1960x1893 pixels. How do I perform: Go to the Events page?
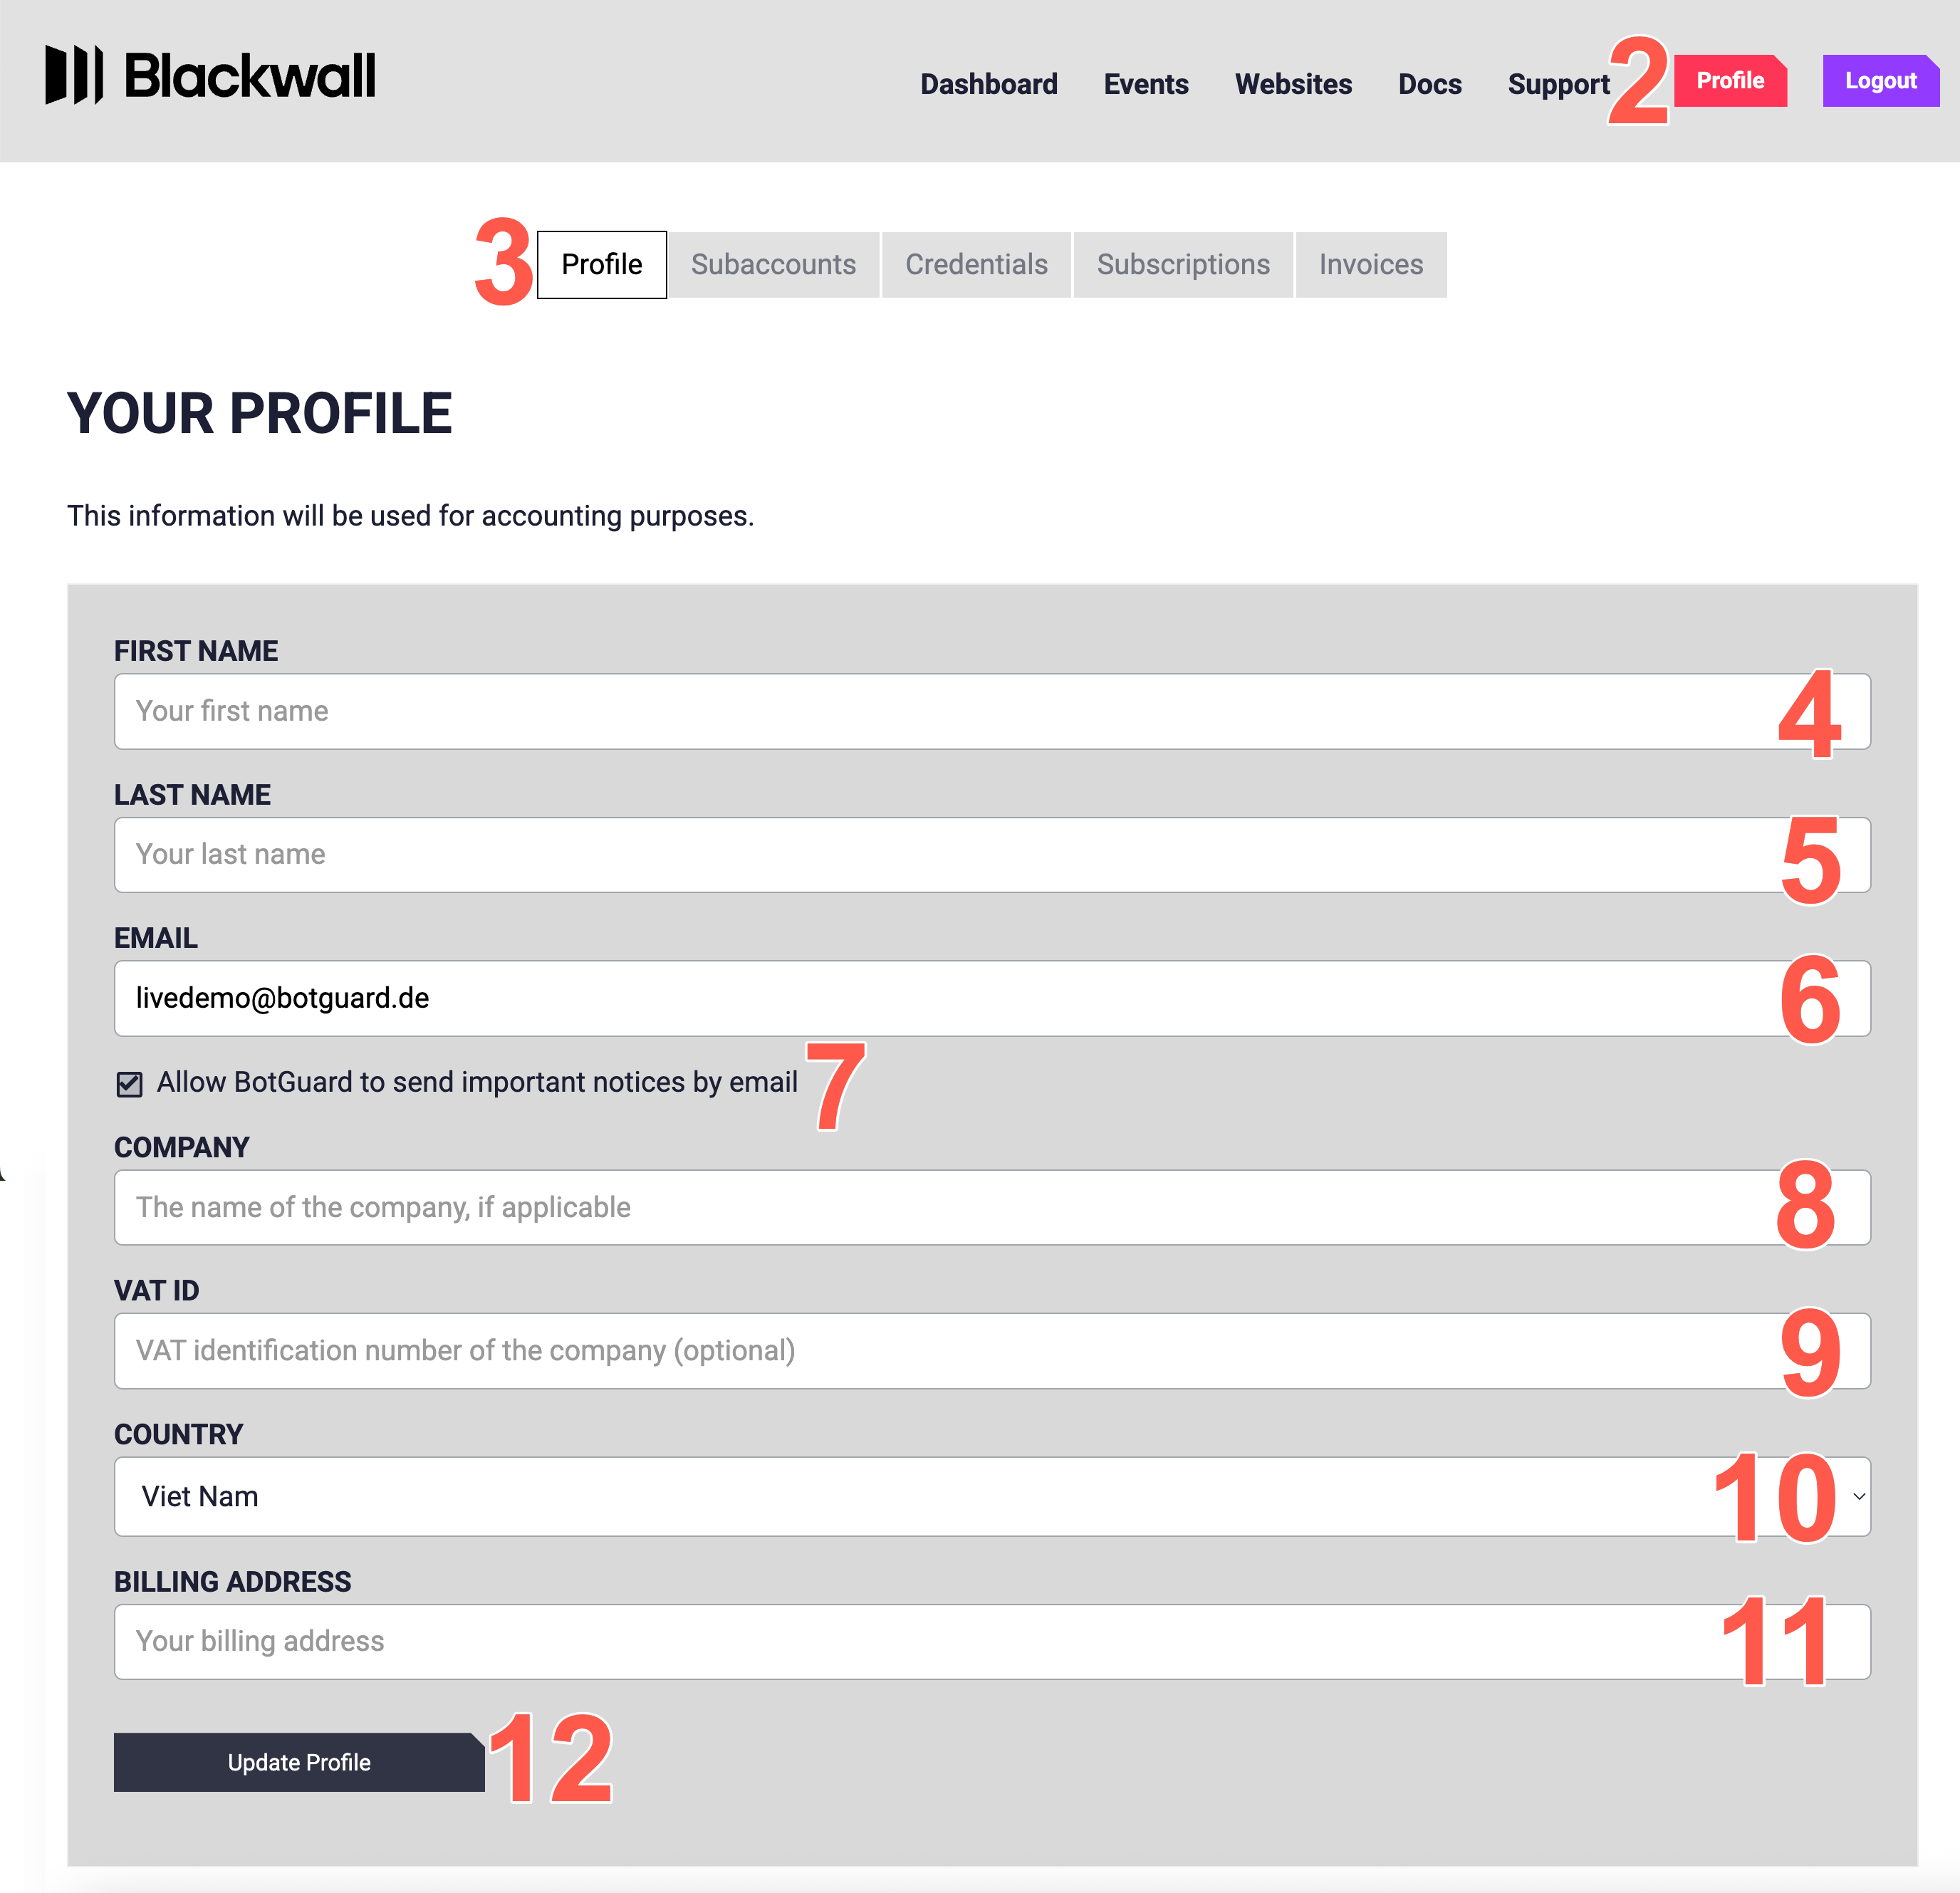tap(1145, 84)
